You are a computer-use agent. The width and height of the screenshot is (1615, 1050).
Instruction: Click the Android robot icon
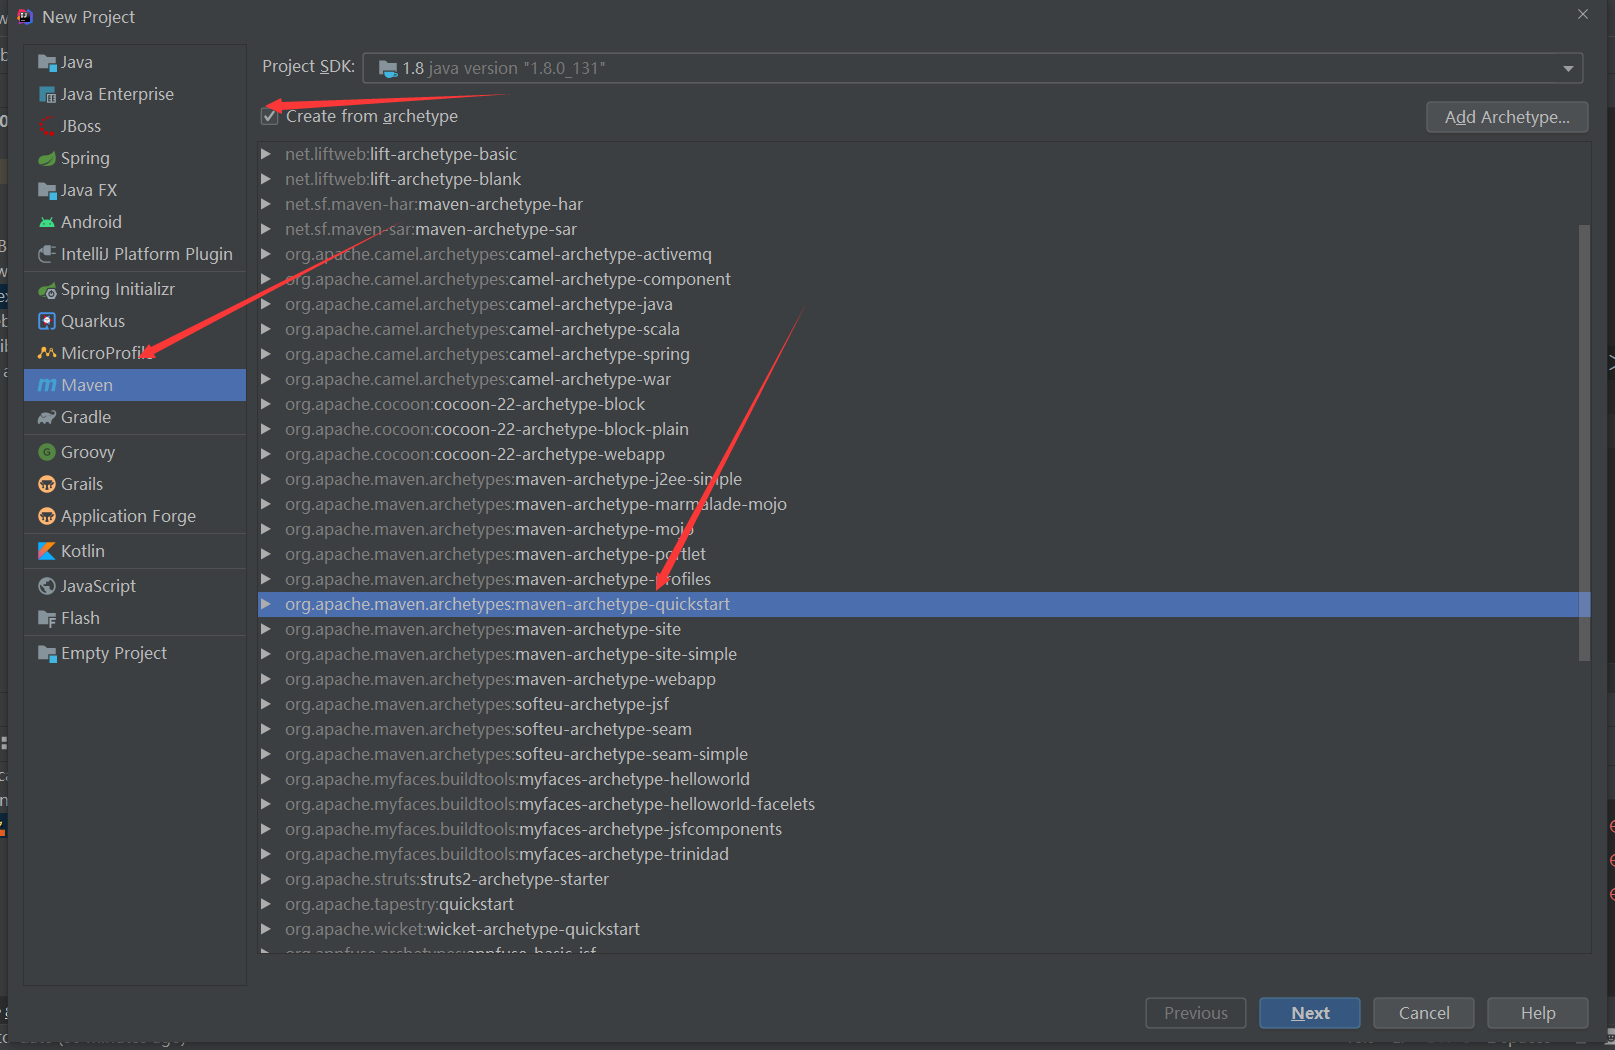click(46, 221)
